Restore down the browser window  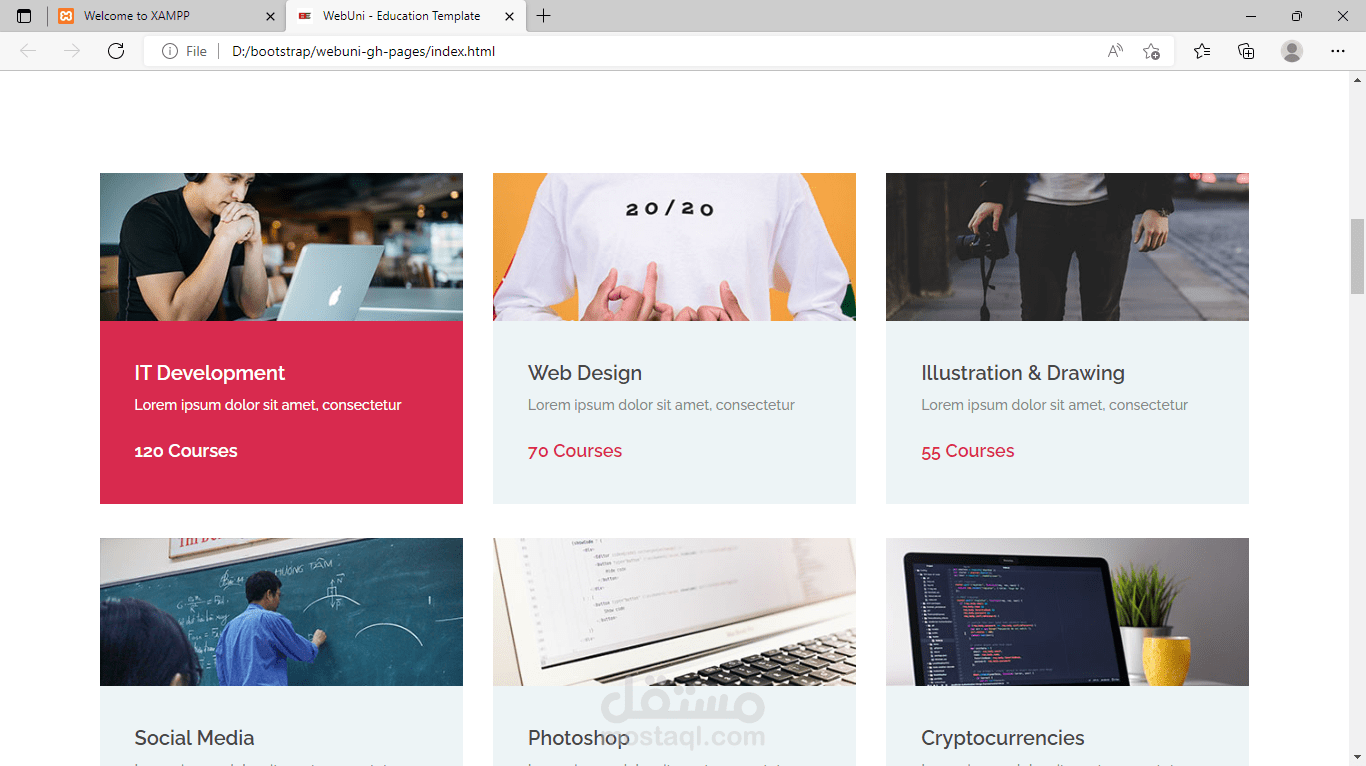pos(1297,16)
